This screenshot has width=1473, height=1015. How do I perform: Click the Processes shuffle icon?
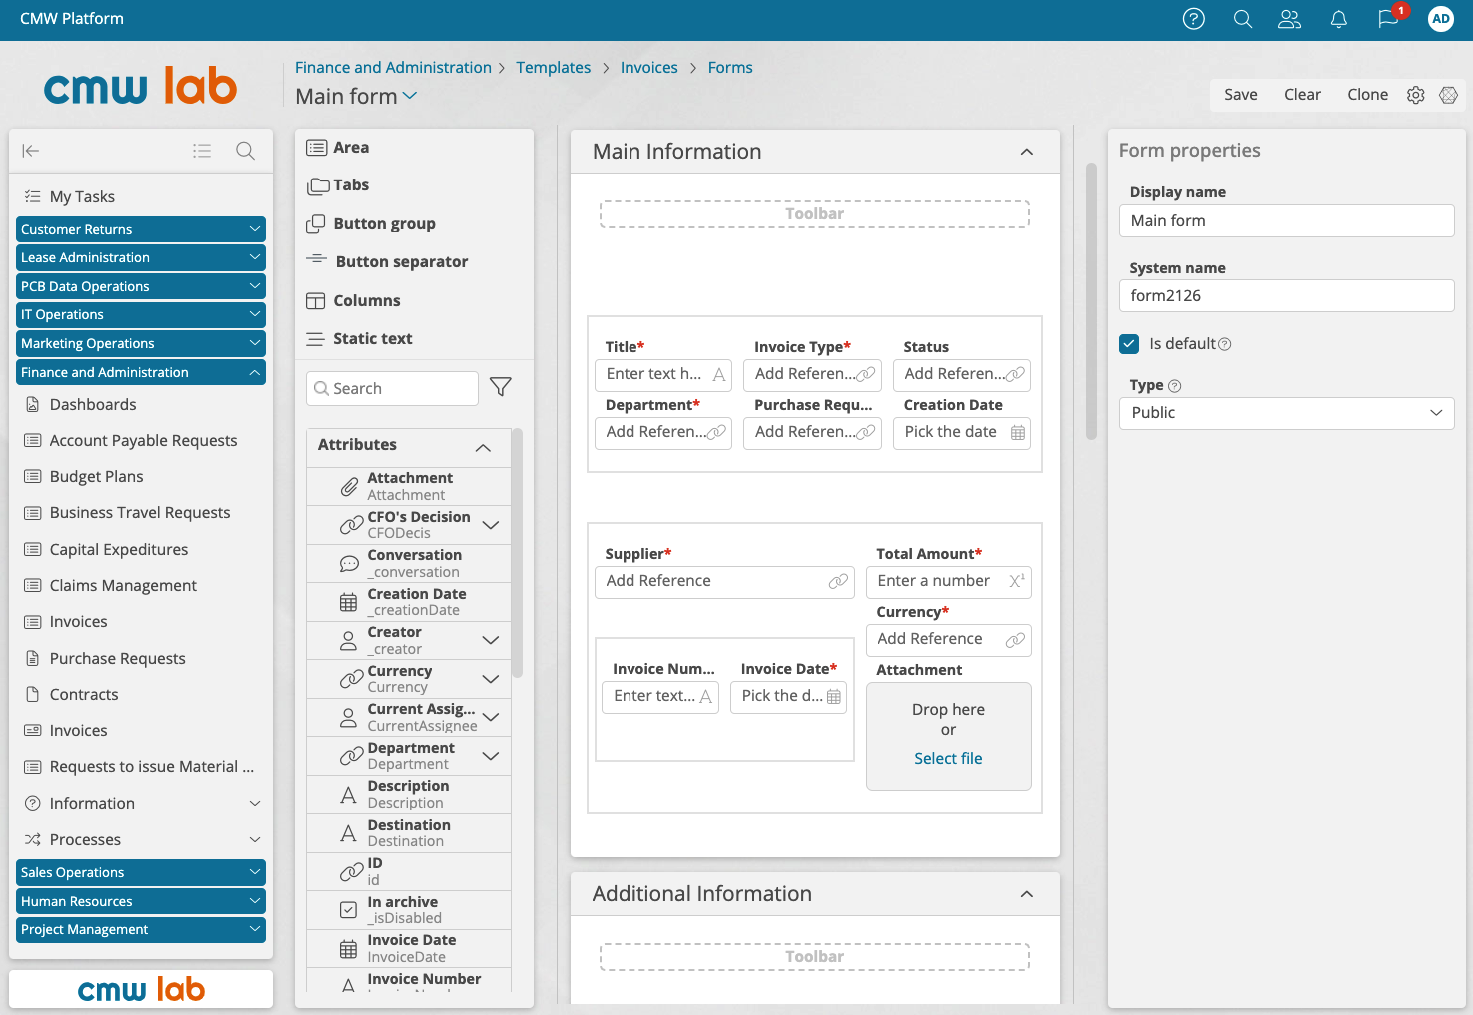pyautogui.click(x=32, y=839)
